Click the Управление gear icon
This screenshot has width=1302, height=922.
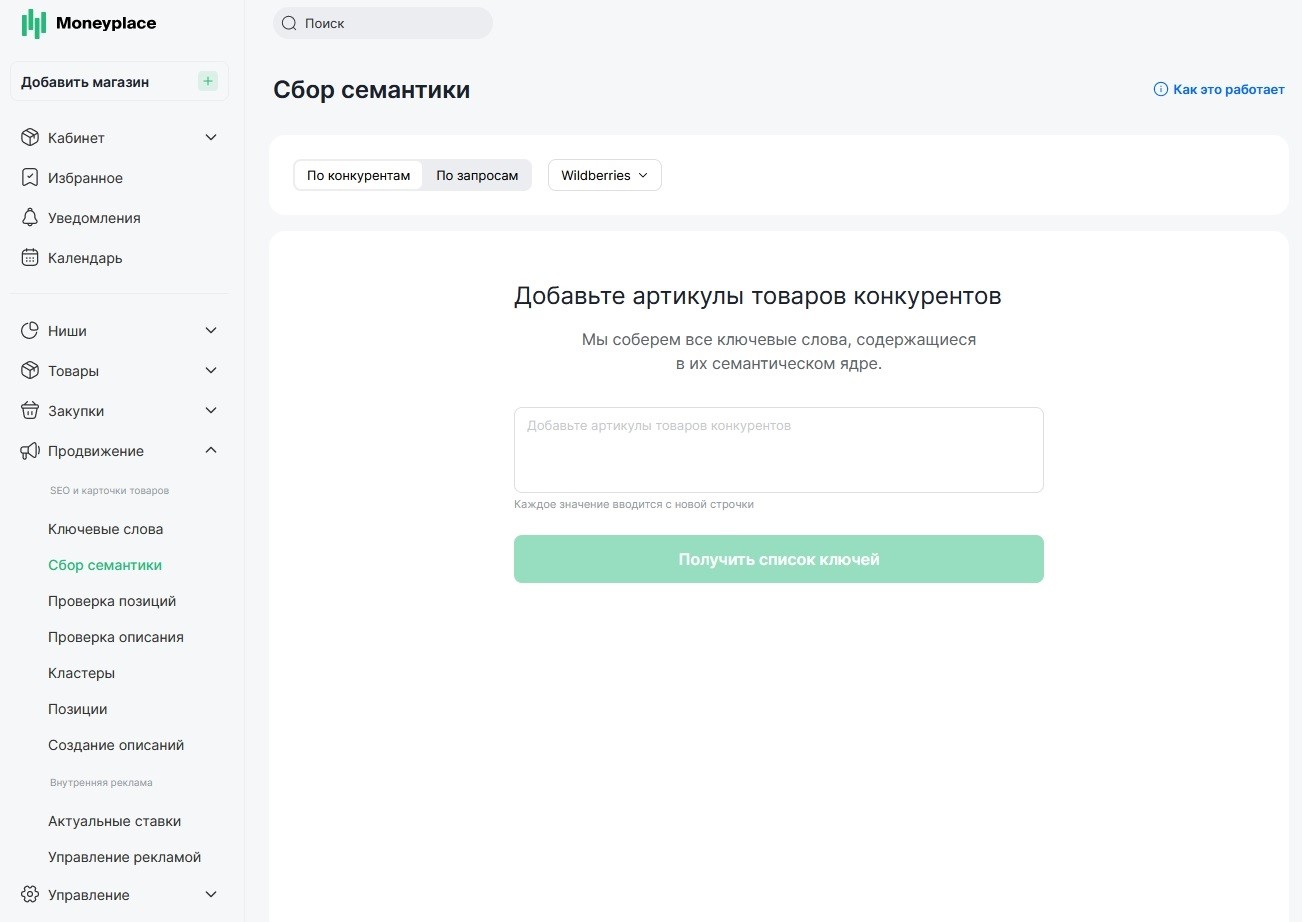click(30, 895)
